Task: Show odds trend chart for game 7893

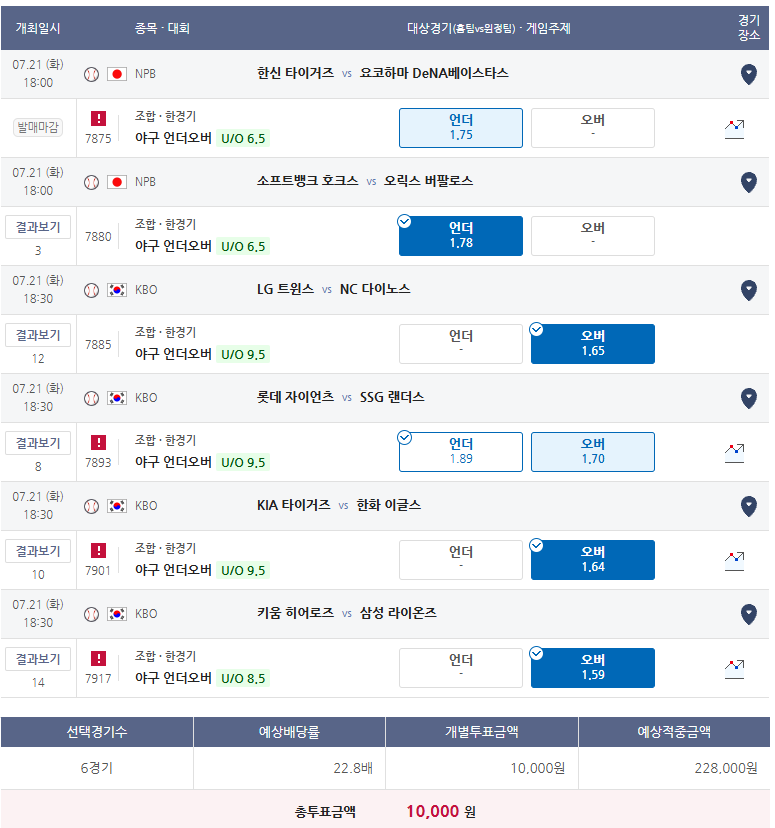Action: coord(734,453)
